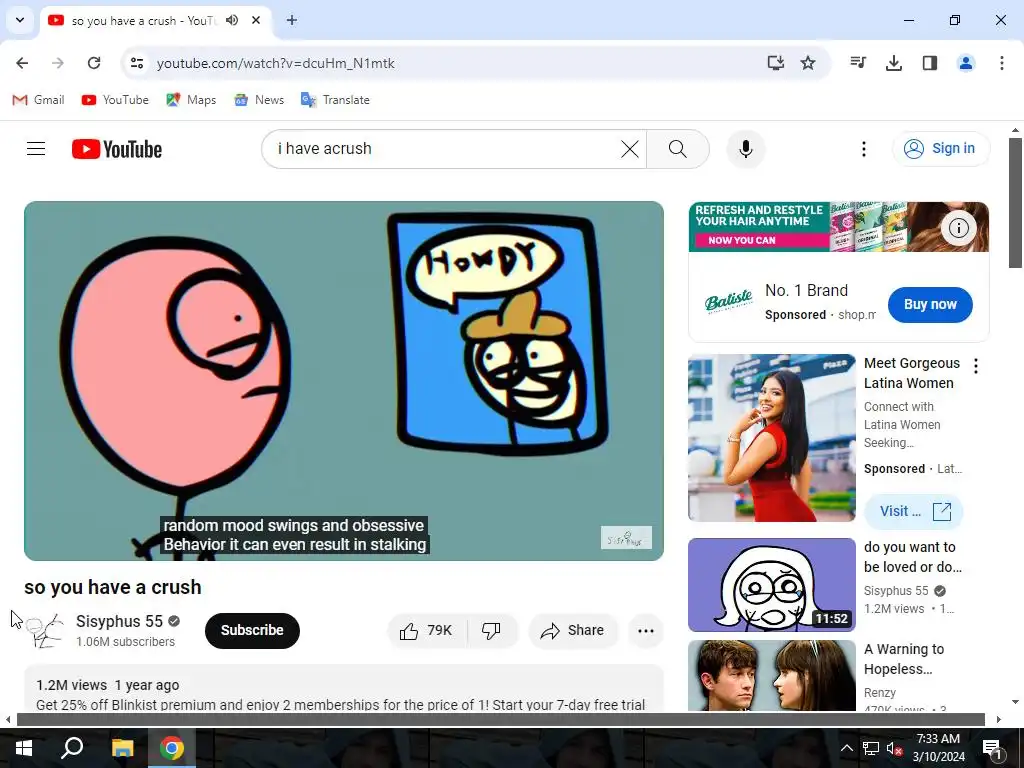Open 'do you want to be loved' title link
1024x768 pixels.
(912, 557)
